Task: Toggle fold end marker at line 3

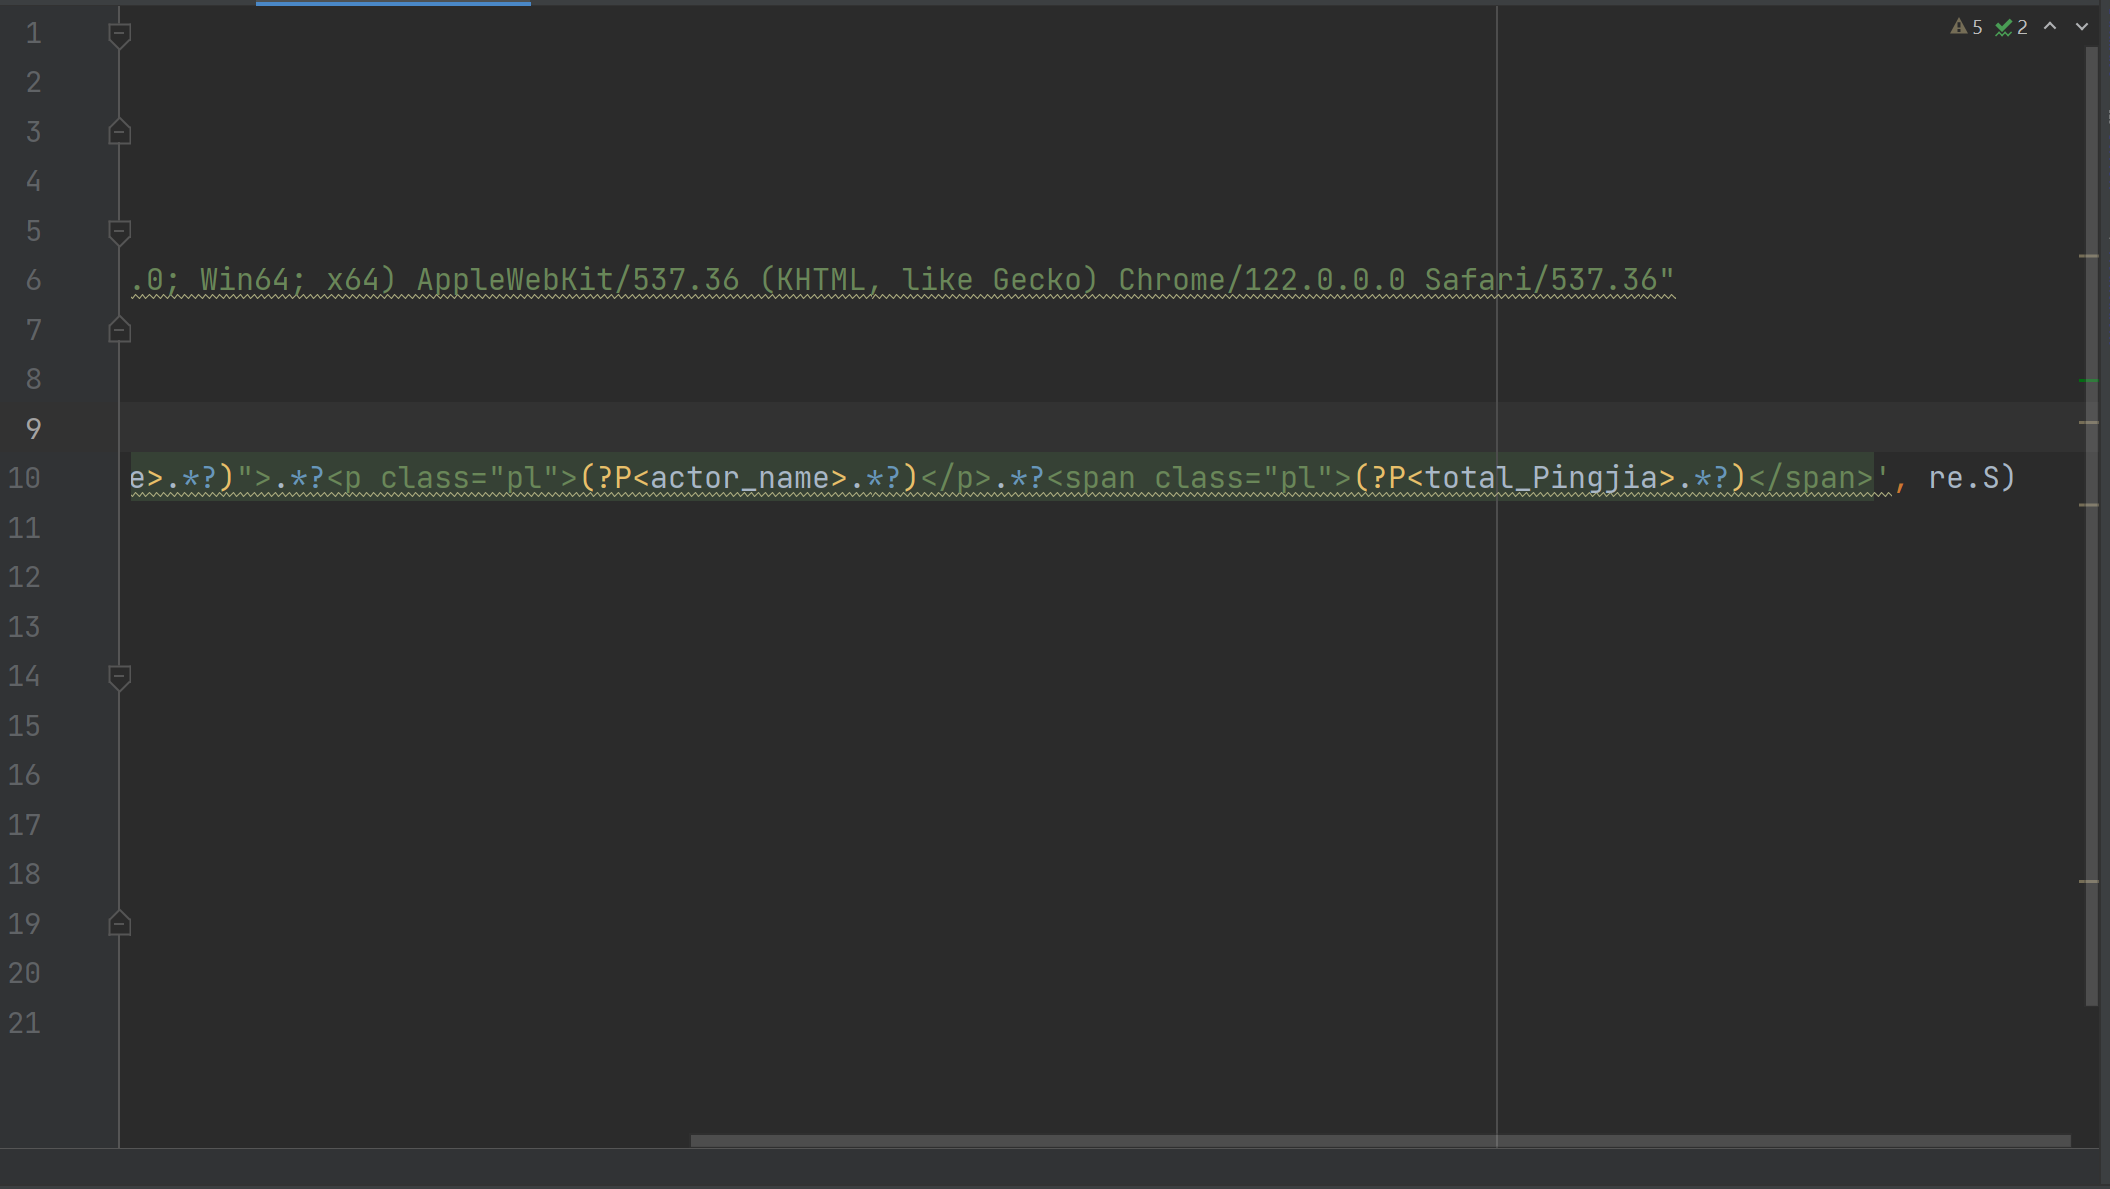Action: pos(119,132)
